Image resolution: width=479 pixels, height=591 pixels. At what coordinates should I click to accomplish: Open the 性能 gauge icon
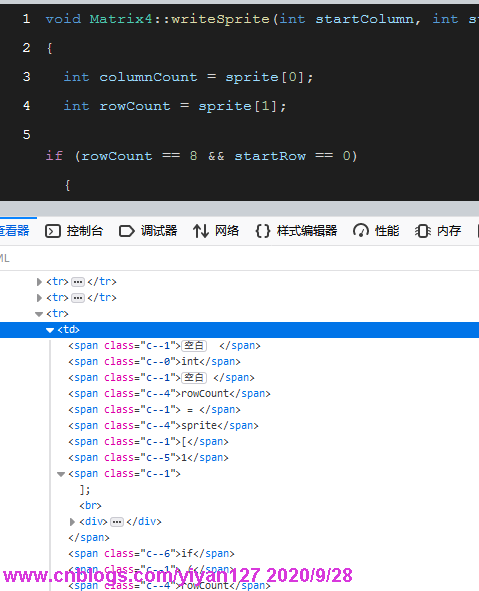click(x=361, y=231)
